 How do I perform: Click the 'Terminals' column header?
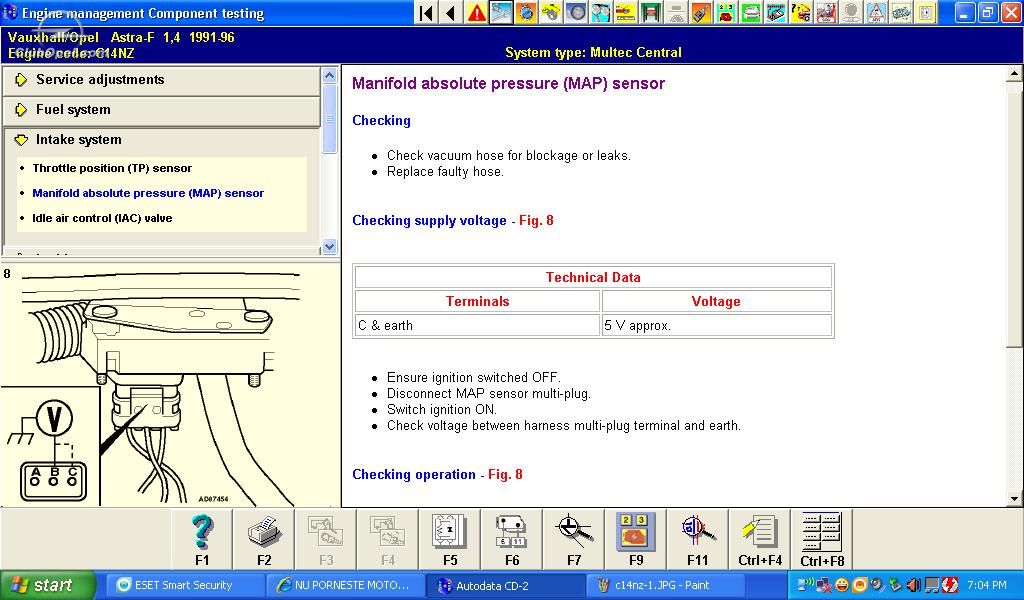coord(477,302)
